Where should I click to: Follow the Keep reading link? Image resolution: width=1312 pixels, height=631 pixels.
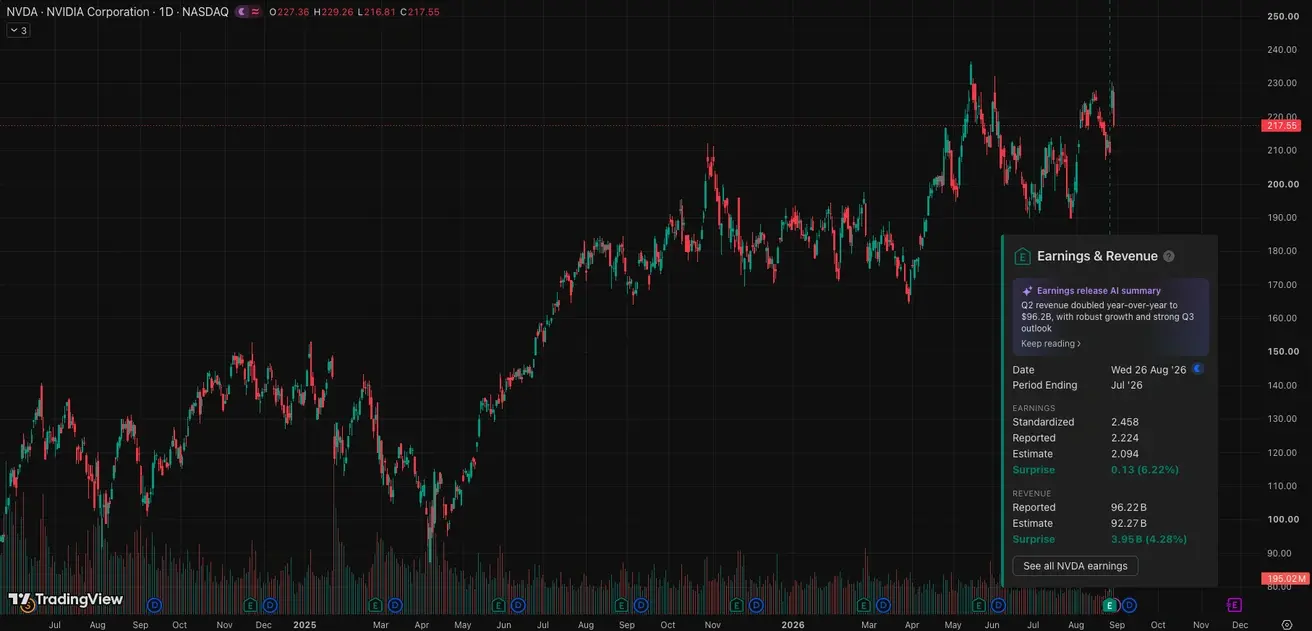point(1051,344)
